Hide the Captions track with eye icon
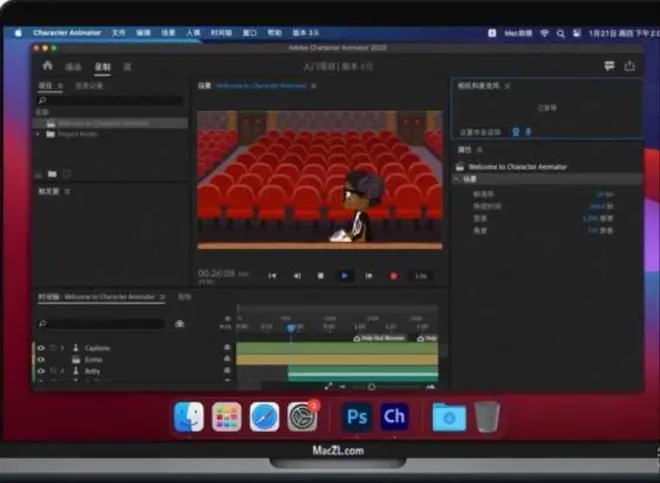The width and height of the screenshot is (660, 483). [41, 347]
